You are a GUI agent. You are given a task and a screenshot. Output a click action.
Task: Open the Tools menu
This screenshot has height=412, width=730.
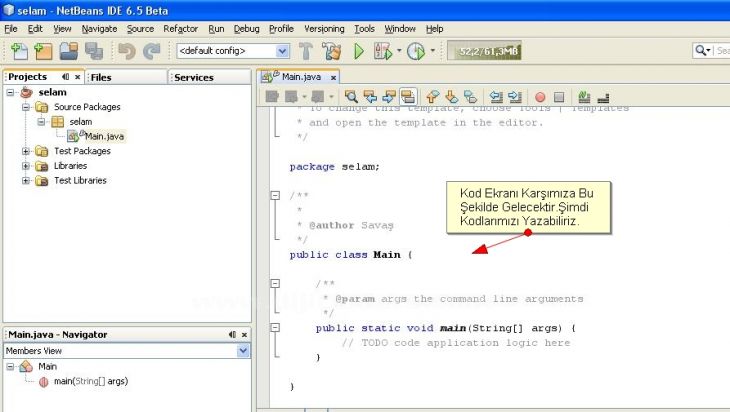coord(364,29)
